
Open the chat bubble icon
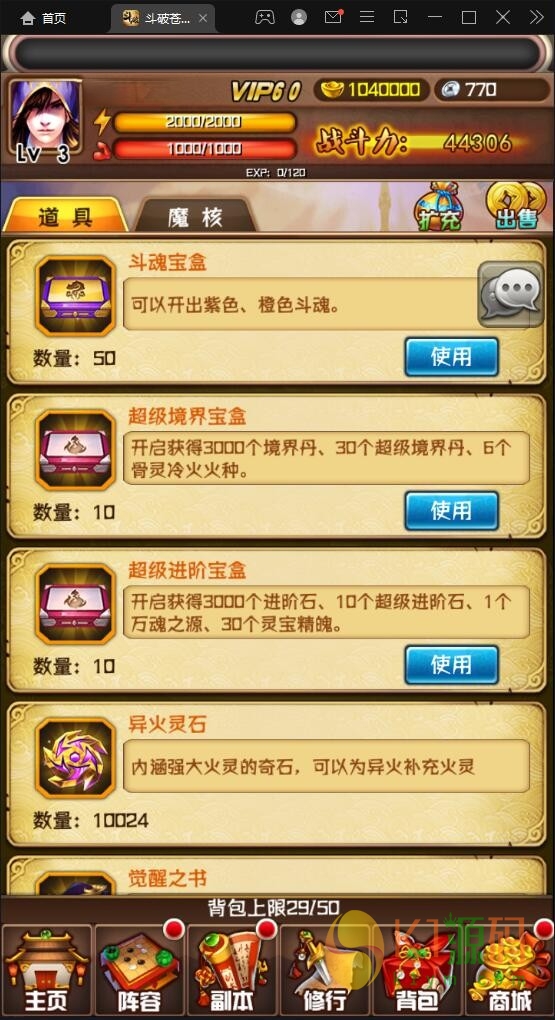pyautogui.click(x=511, y=295)
